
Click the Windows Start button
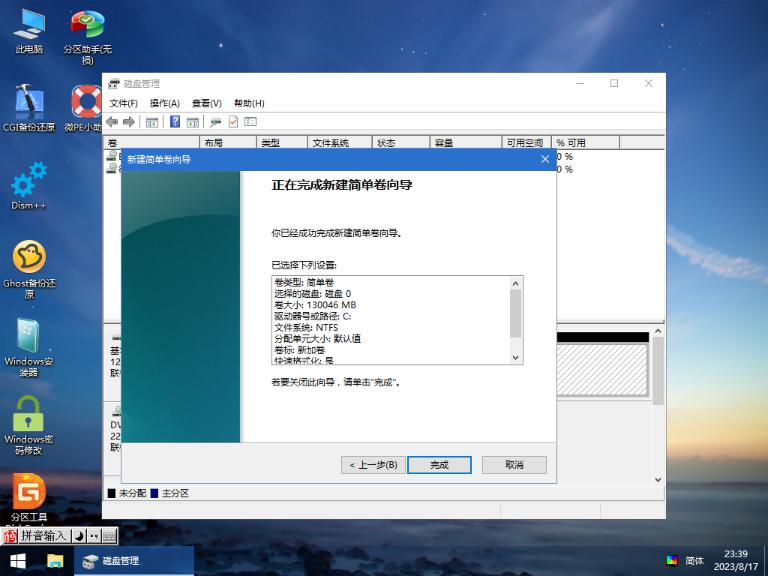click(x=17, y=561)
